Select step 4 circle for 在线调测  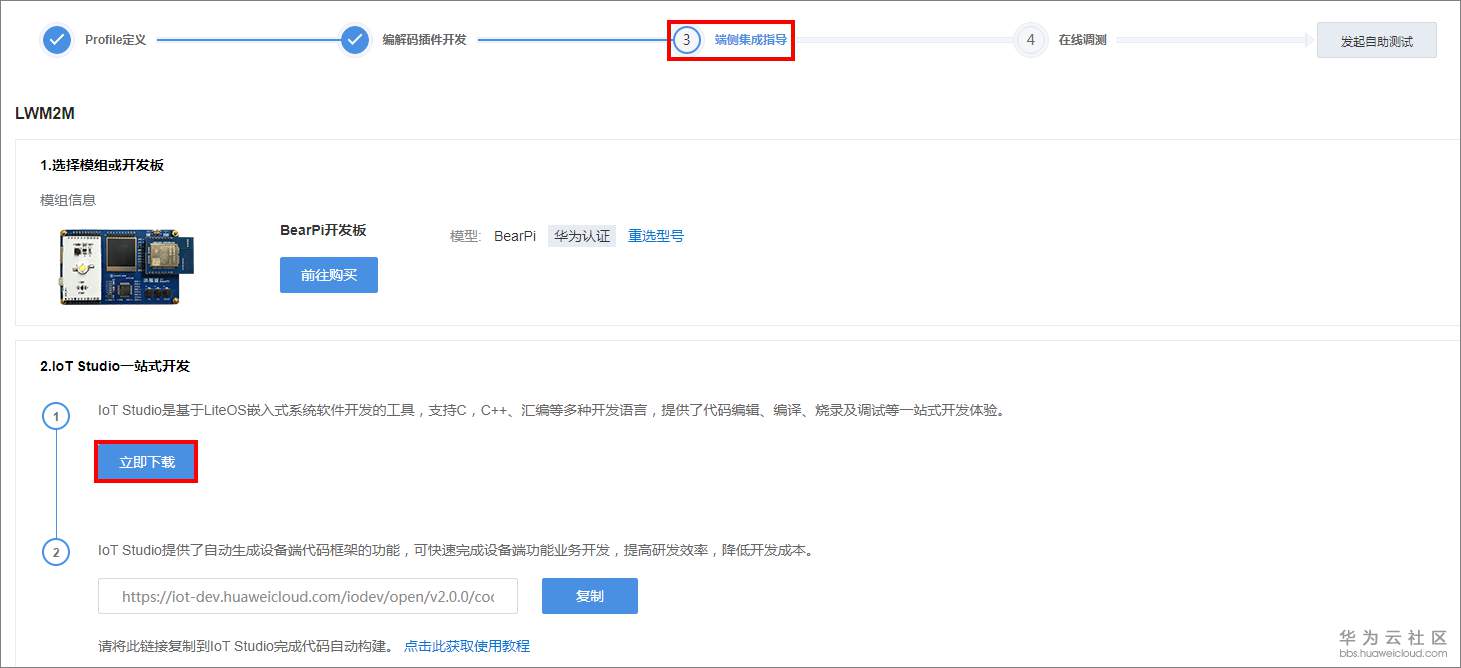click(1031, 40)
